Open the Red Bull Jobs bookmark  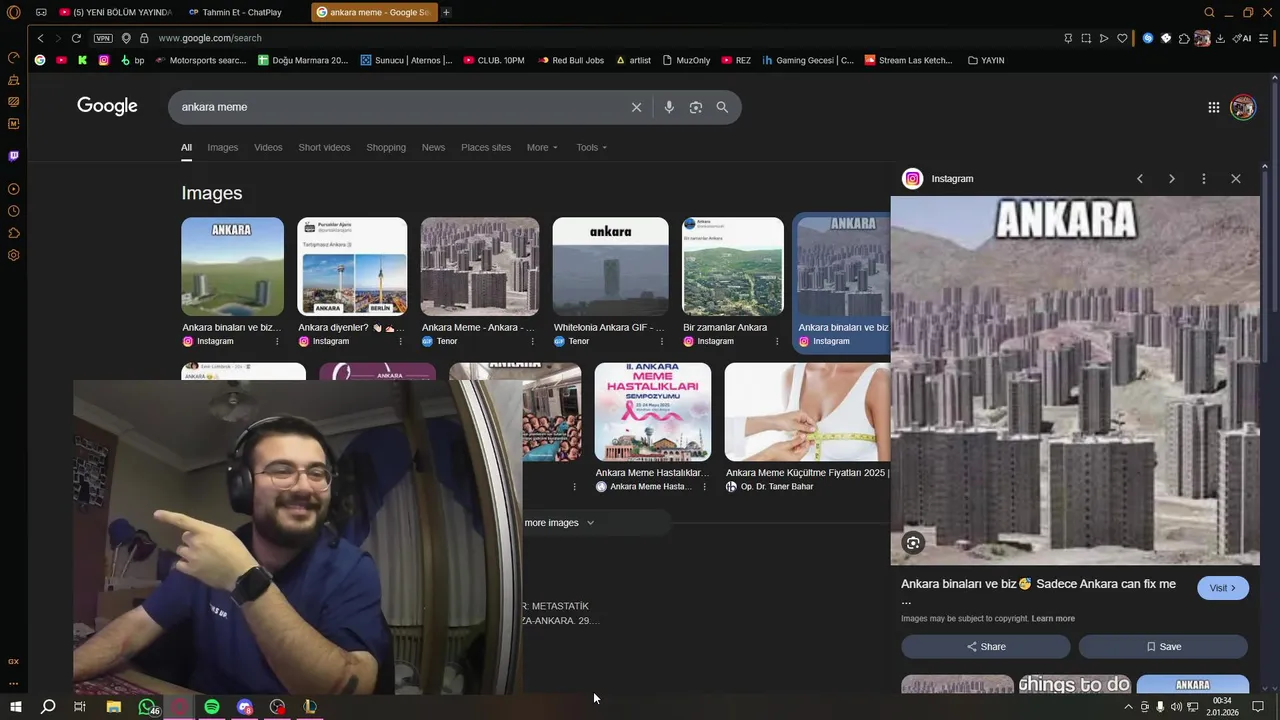(570, 60)
